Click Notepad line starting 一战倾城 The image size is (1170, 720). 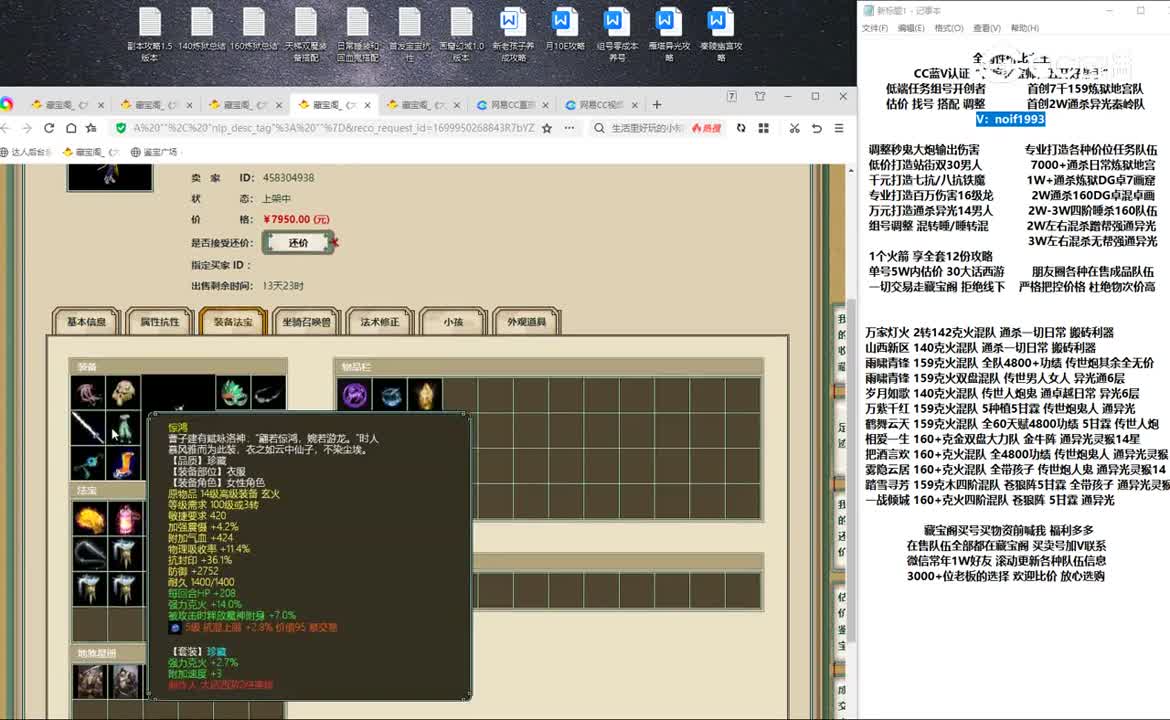989,501
